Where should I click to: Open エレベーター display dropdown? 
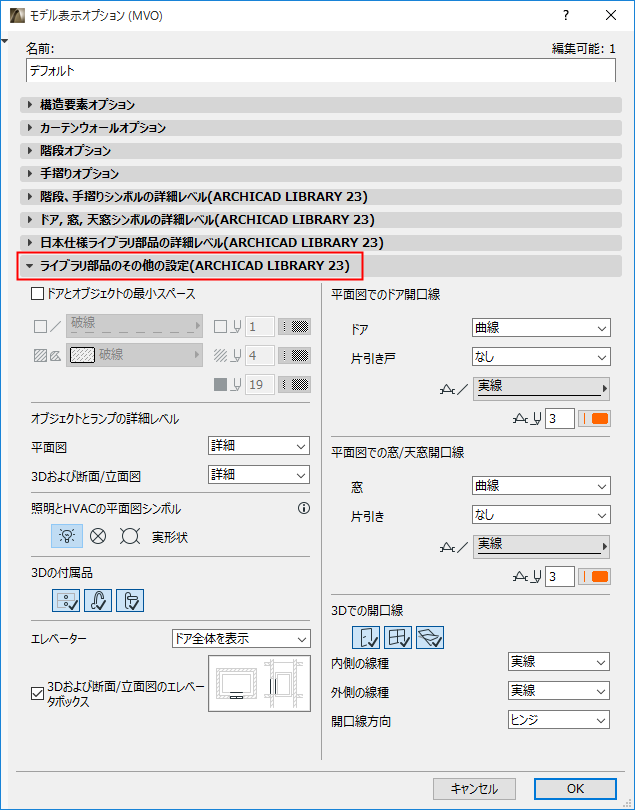tap(241, 638)
